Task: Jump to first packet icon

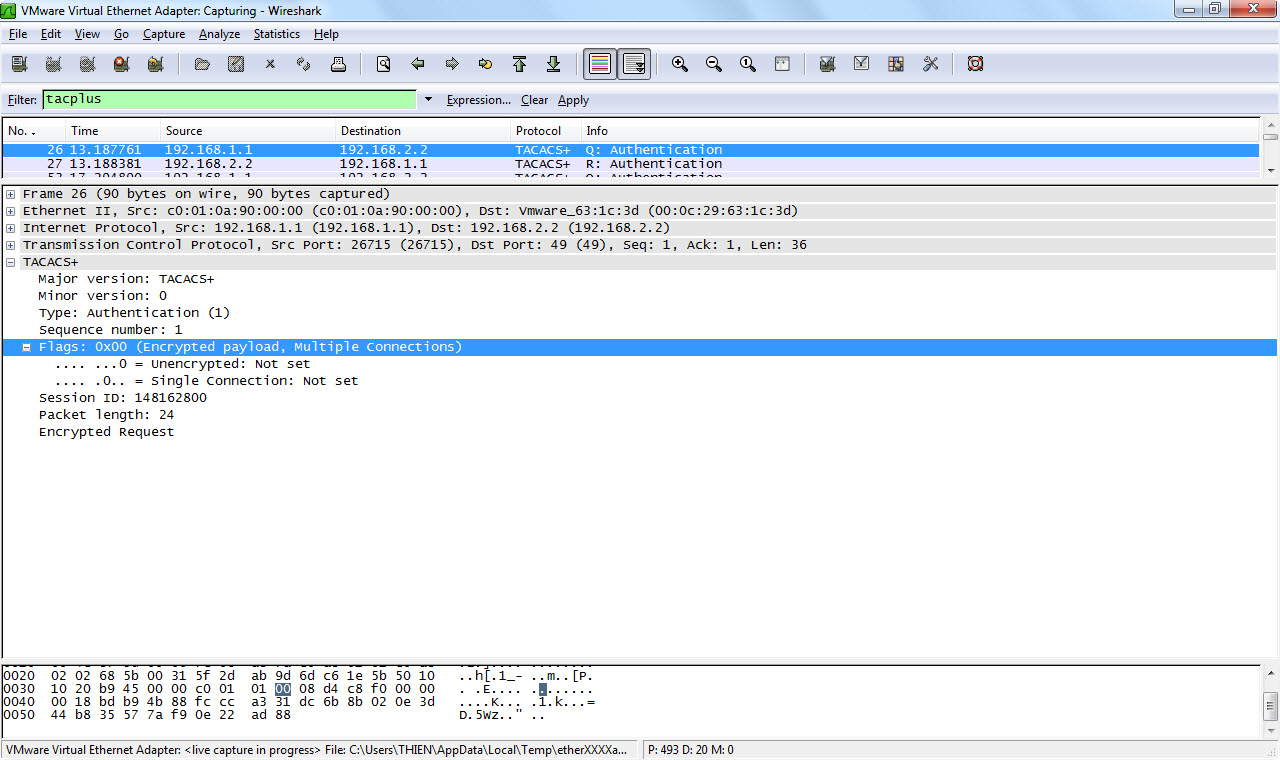Action: click(x=519, y=64)
